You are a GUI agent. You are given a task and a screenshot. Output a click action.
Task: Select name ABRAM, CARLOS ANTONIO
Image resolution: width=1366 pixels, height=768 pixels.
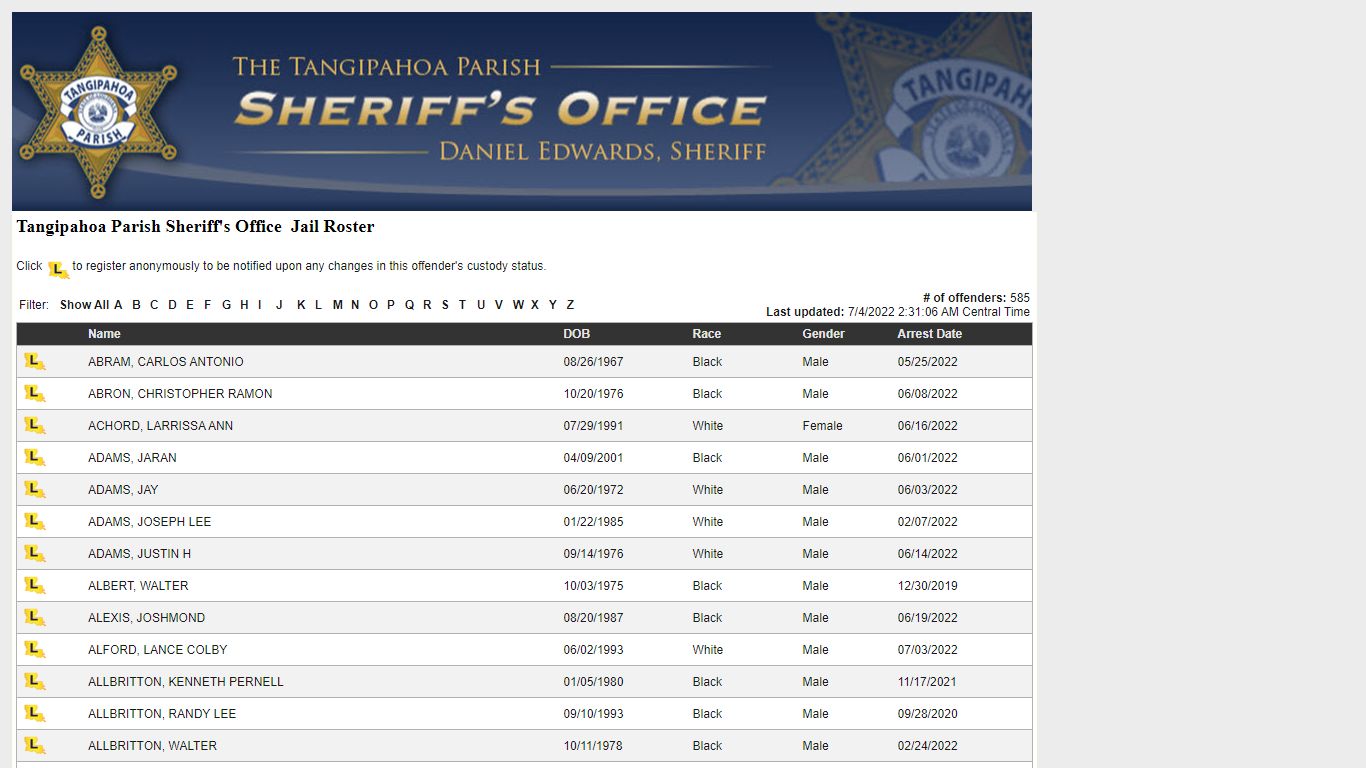pos(166,362)
